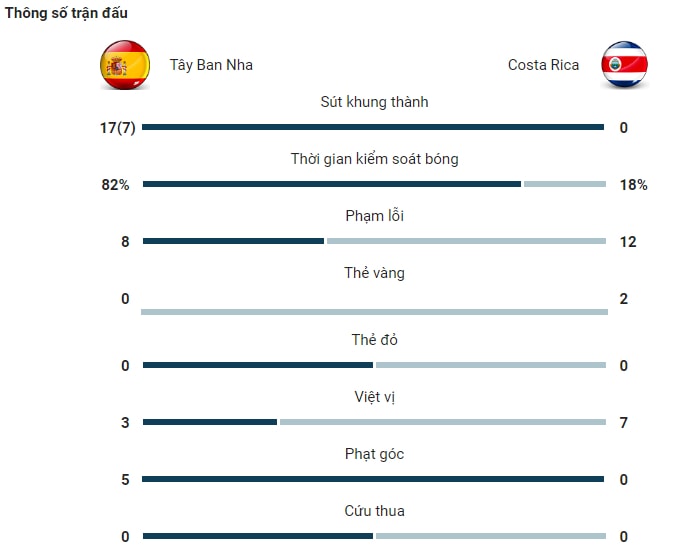
Task: Select the Cứu thua label
Action: point(374,511)
